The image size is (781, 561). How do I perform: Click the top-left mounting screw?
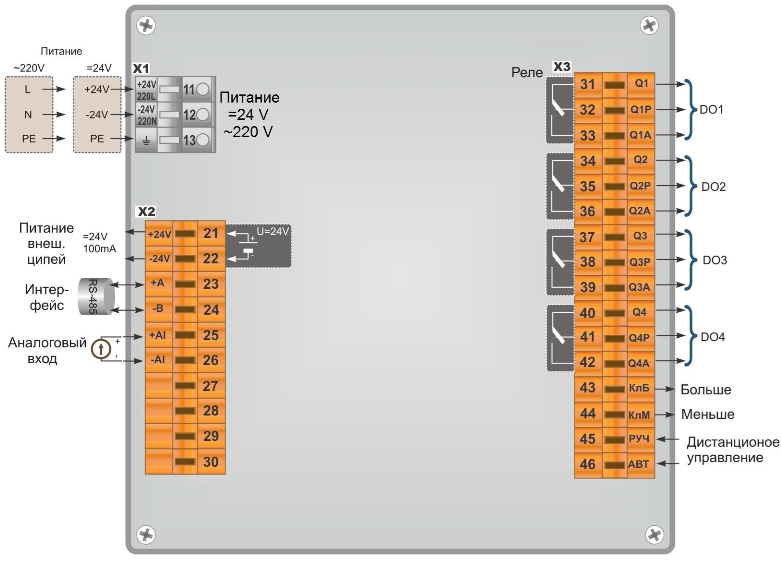pyautogui.click(x=146, y=25)
